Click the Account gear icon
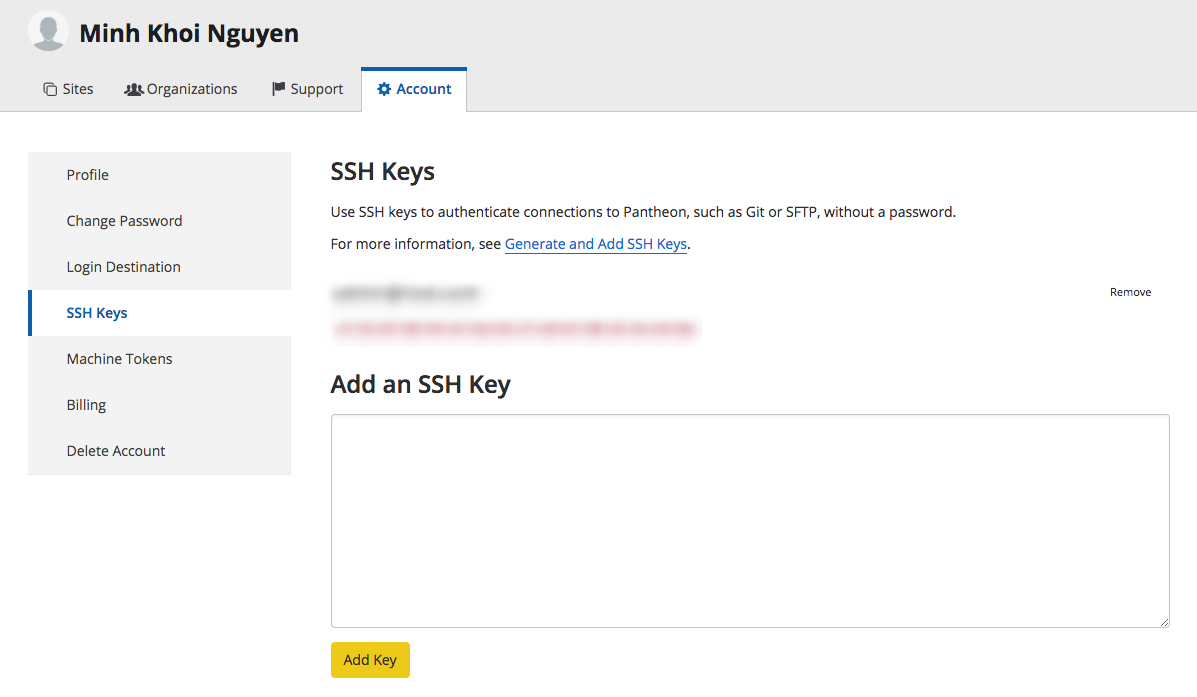Screen dimensions: 1197x697 click(x=384, y=89)
